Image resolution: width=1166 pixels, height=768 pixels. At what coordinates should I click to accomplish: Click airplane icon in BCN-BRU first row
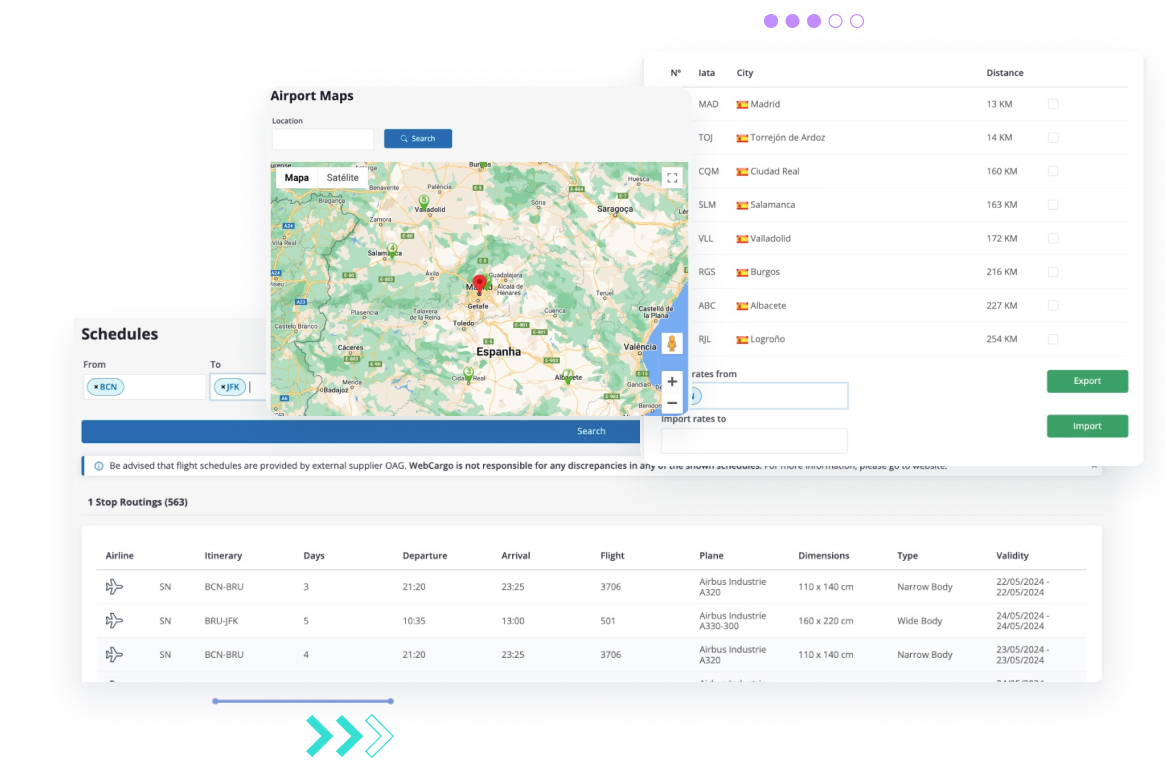114,587
